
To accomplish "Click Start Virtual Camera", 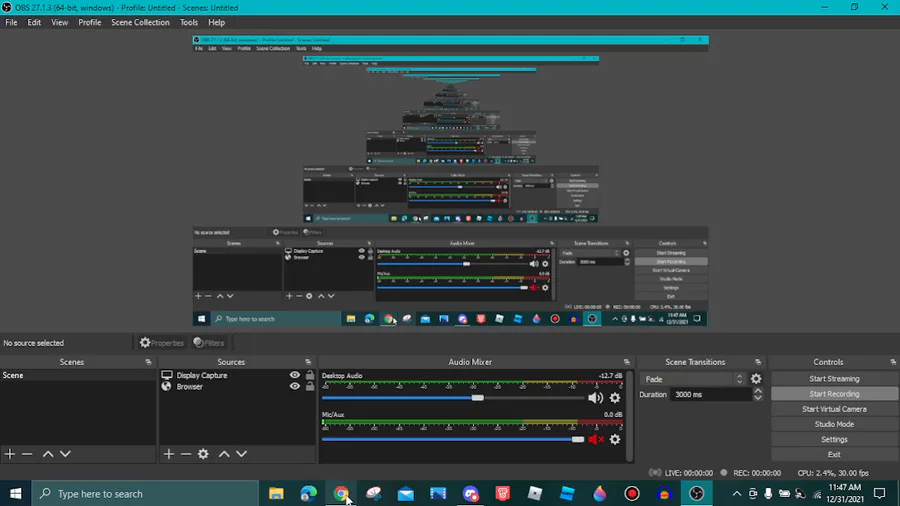I will point(834,409).
